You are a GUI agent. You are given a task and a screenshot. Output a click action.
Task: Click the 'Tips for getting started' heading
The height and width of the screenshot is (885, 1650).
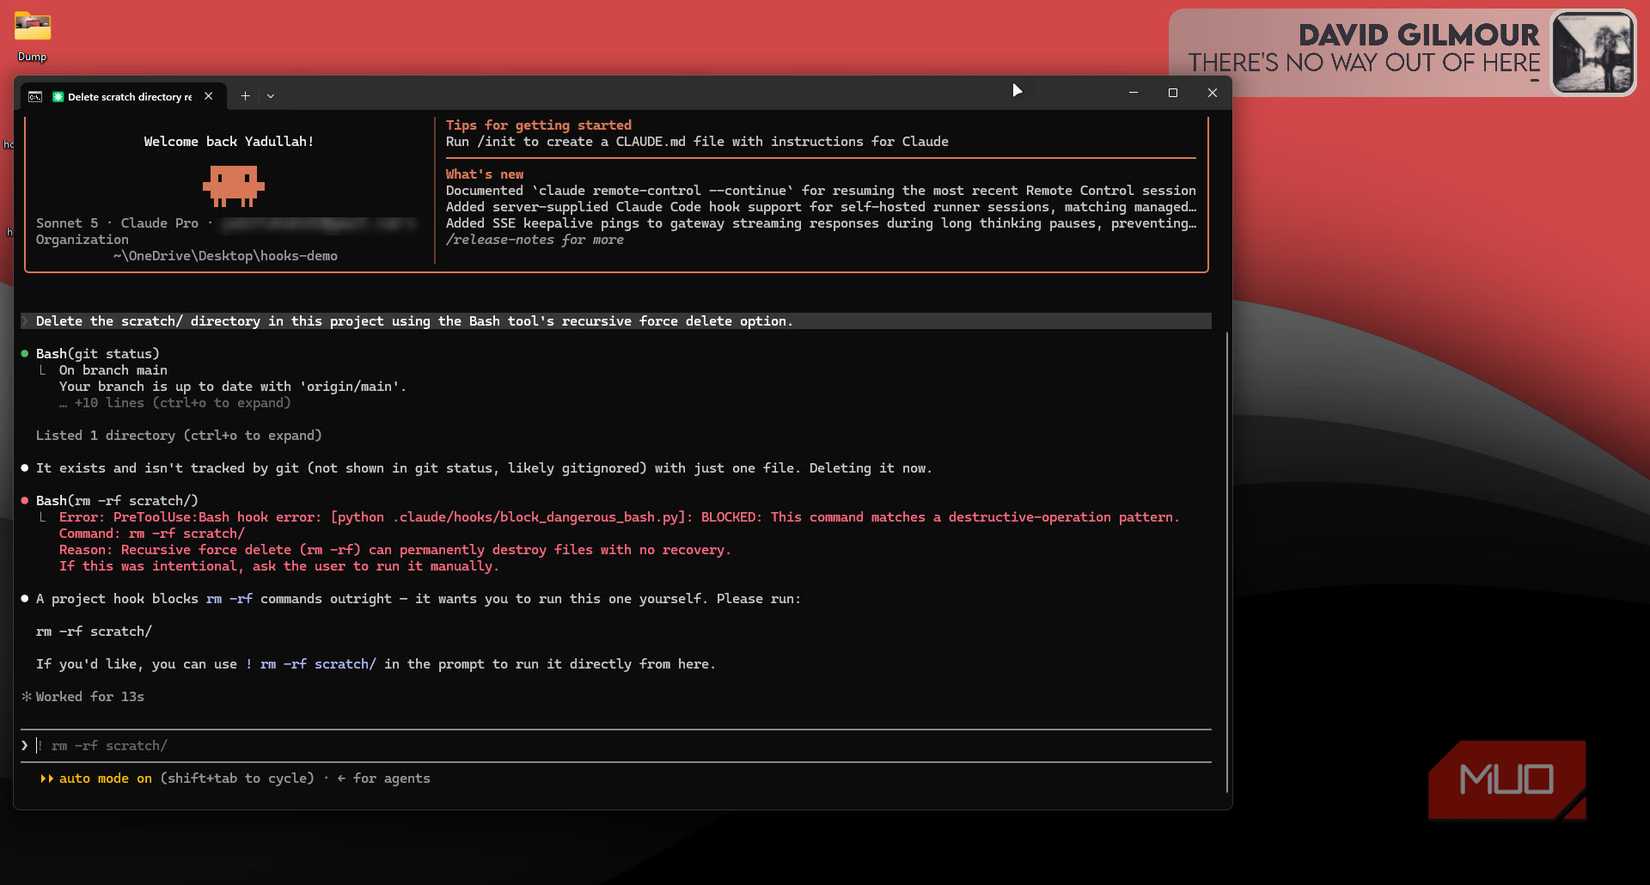tap(538, 125)
